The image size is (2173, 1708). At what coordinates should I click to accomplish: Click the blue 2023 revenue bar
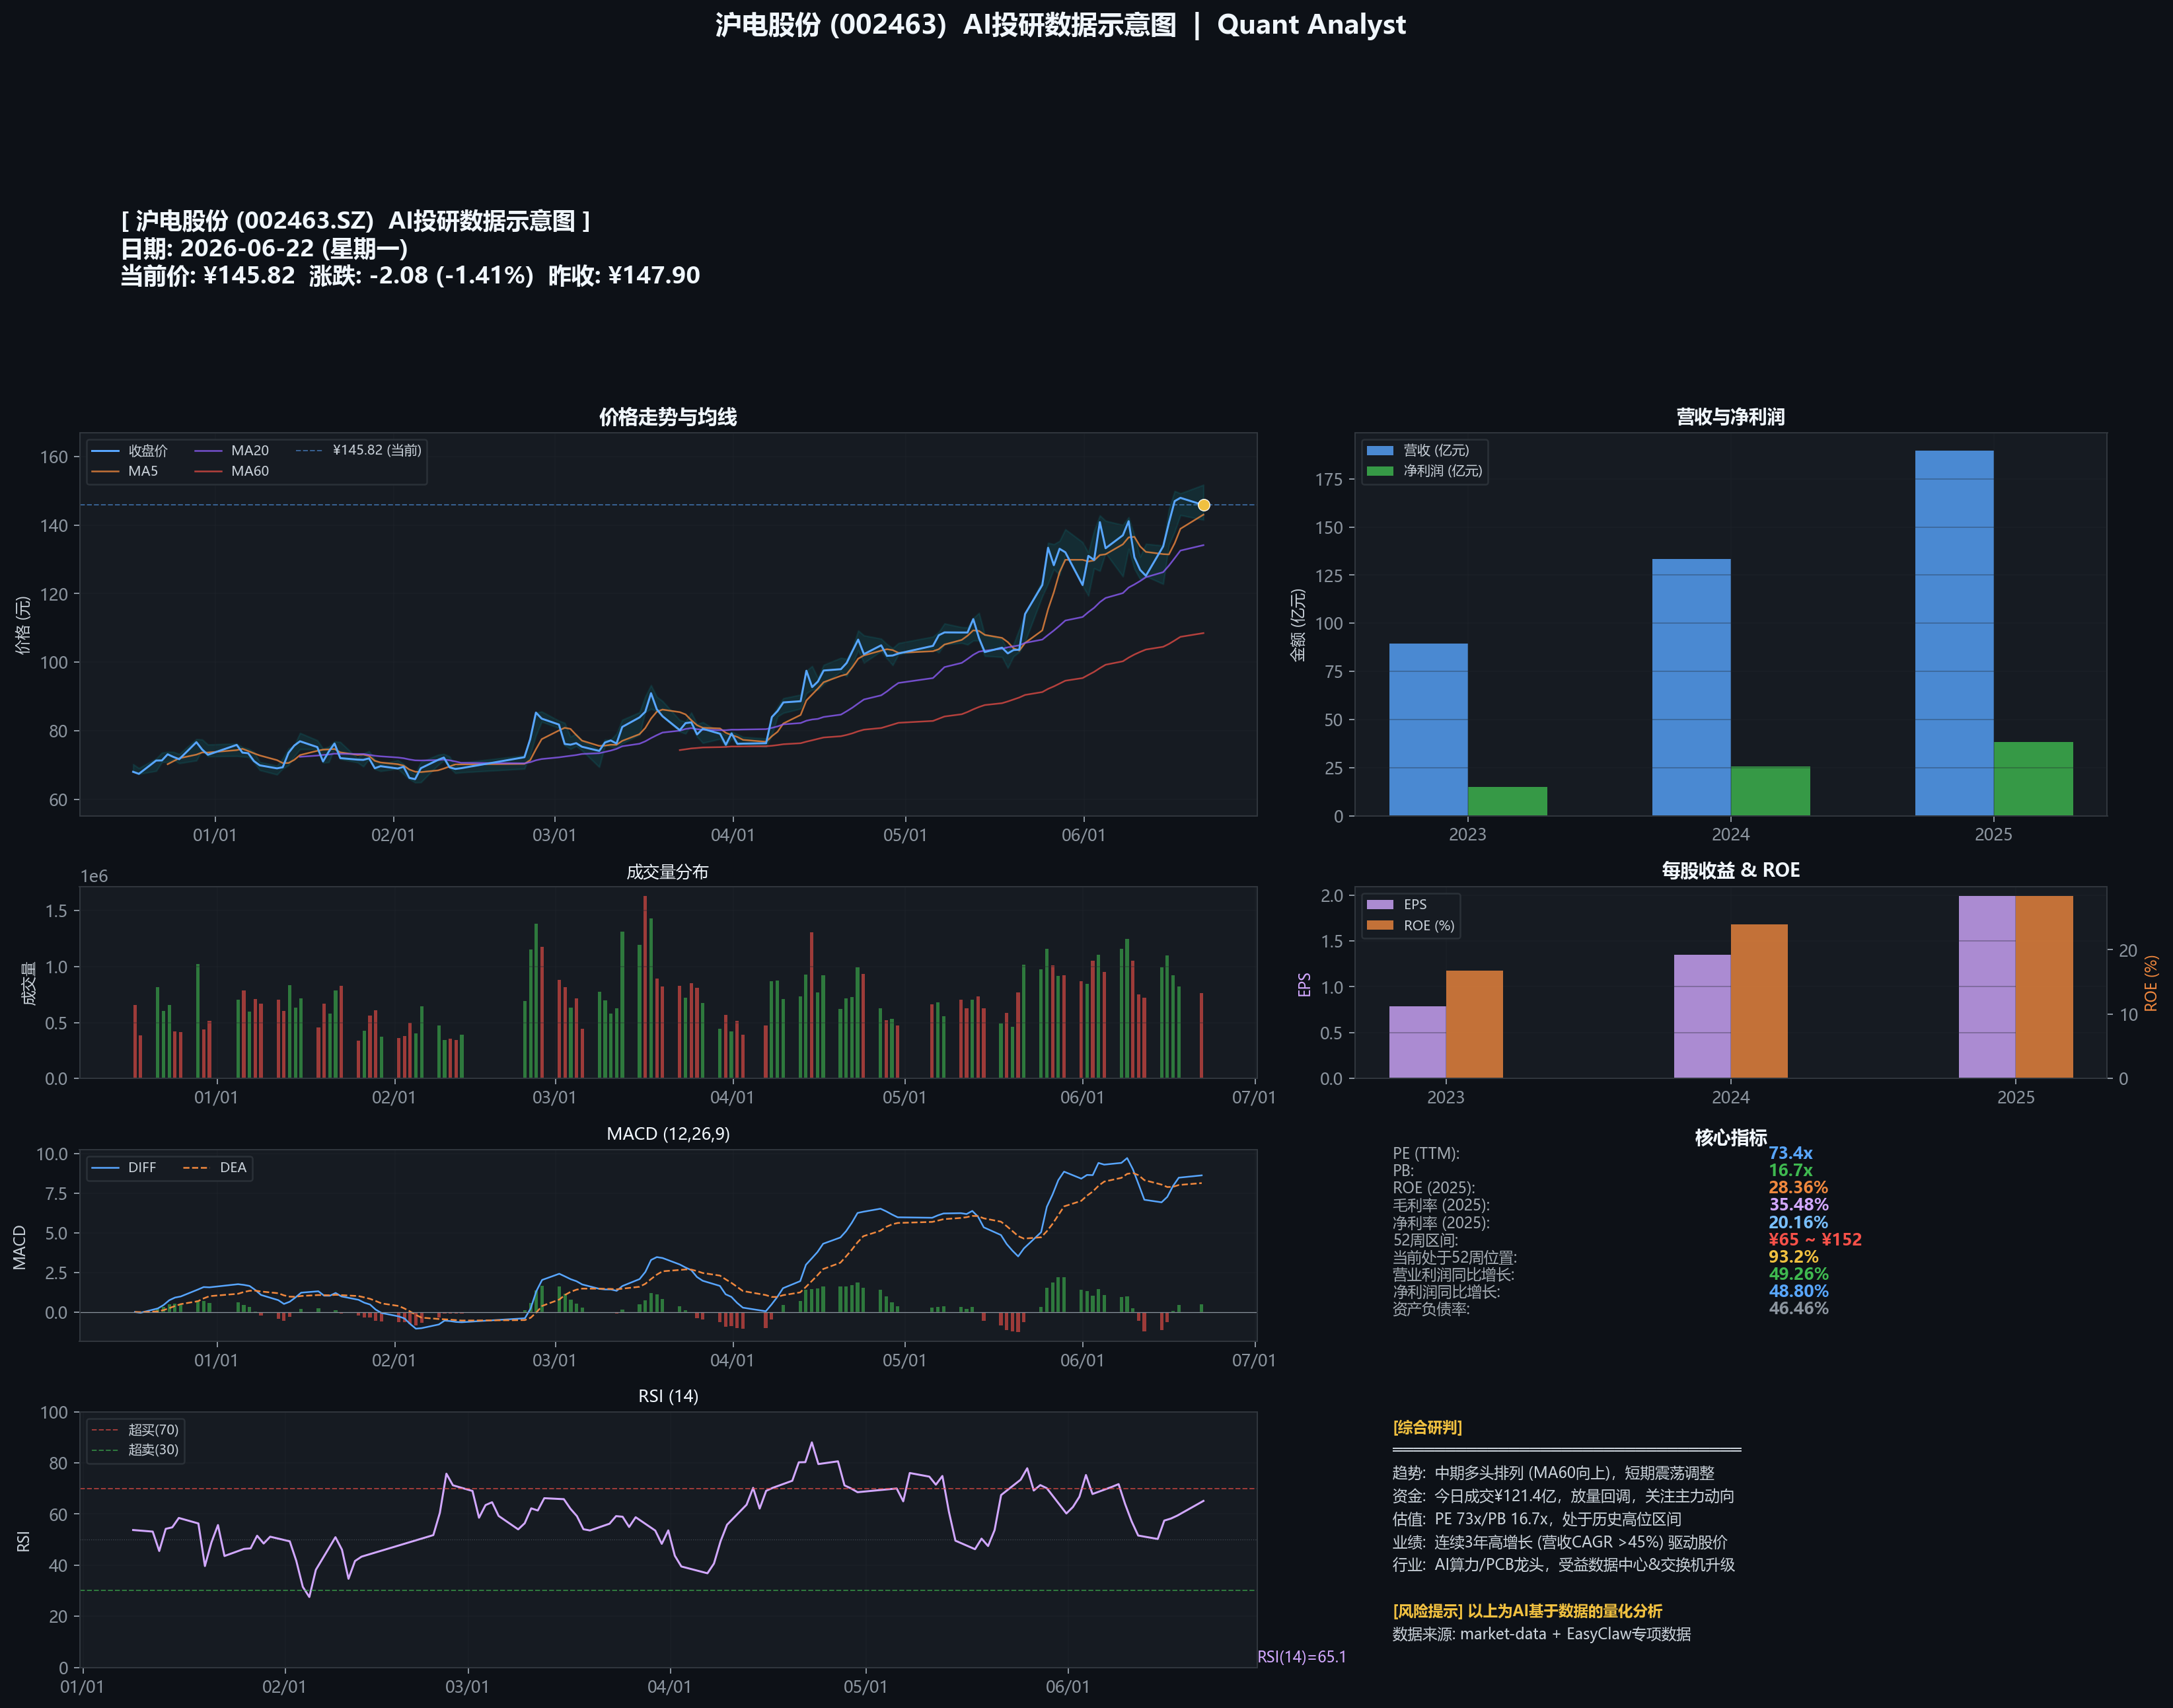[x=1428, y=729]
